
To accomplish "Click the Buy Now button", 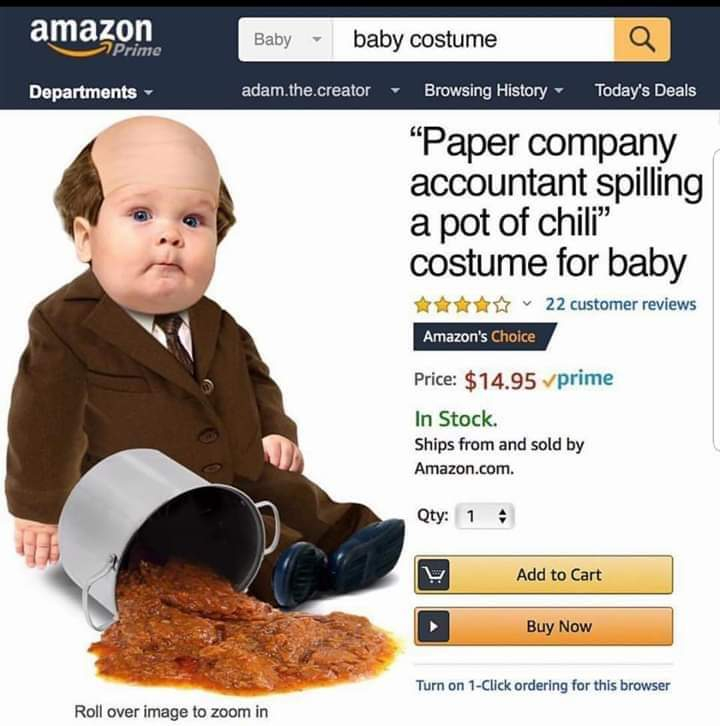I will [544, 626].
